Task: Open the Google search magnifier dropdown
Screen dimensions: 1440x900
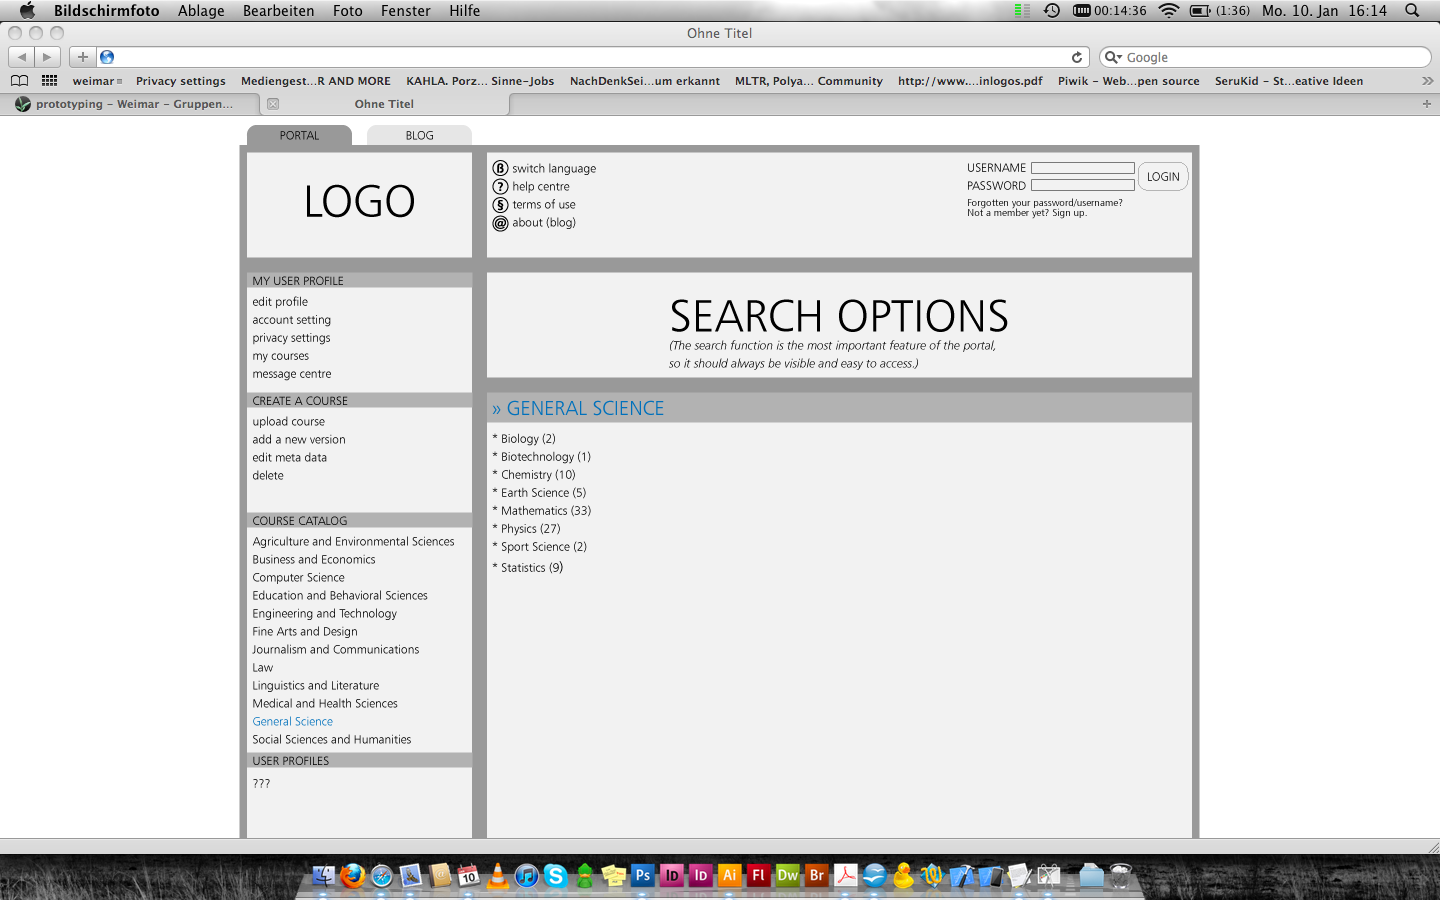Action: [1112, 57]
